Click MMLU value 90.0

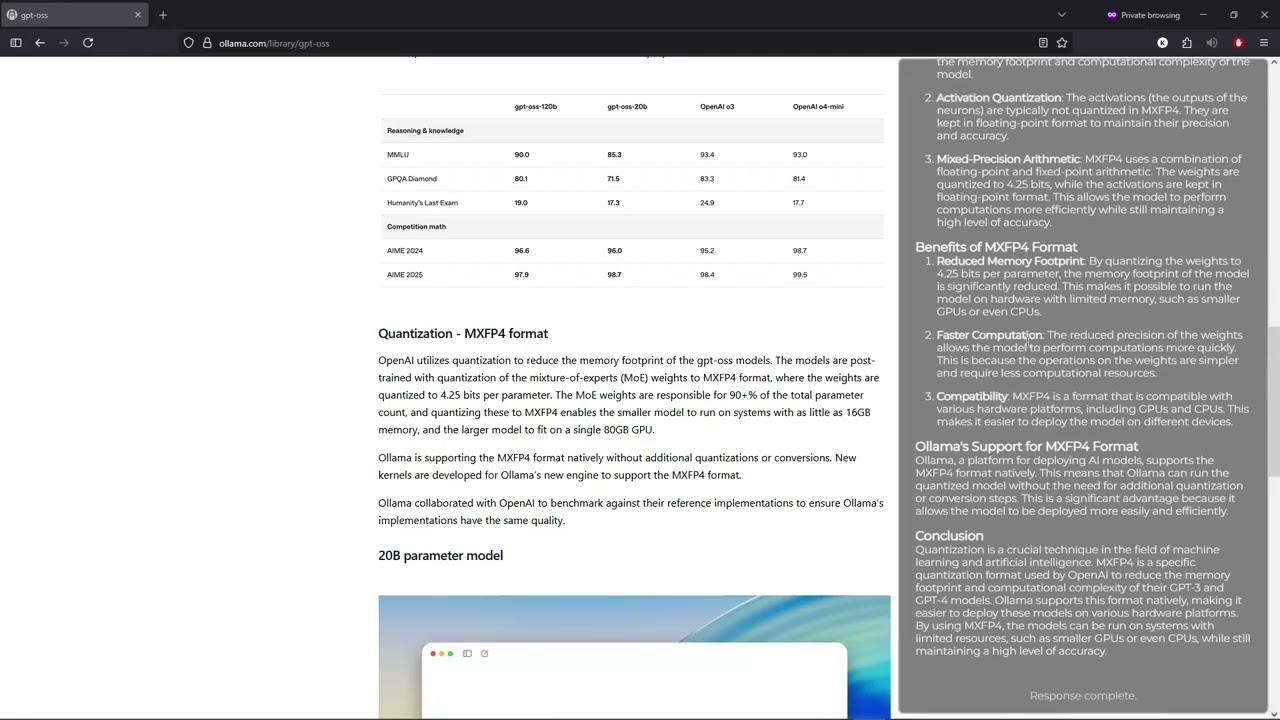[522, 155]
